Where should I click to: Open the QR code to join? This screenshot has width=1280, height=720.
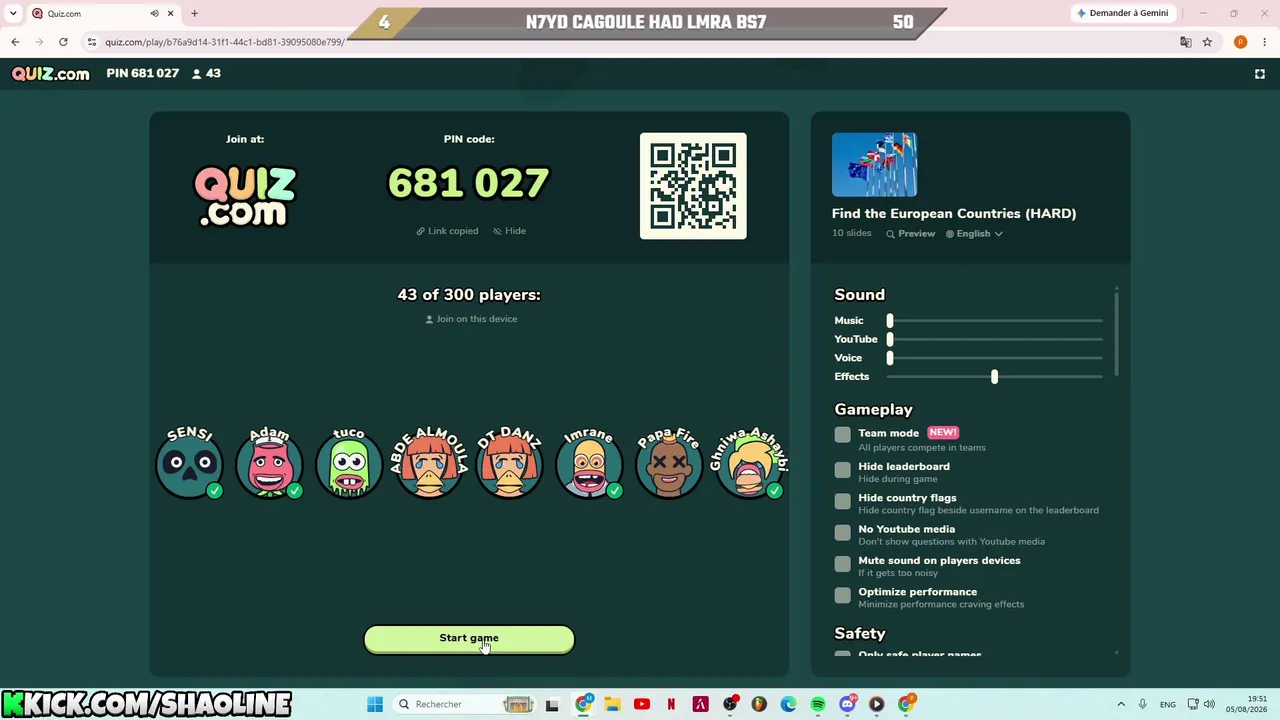point(693,186)
